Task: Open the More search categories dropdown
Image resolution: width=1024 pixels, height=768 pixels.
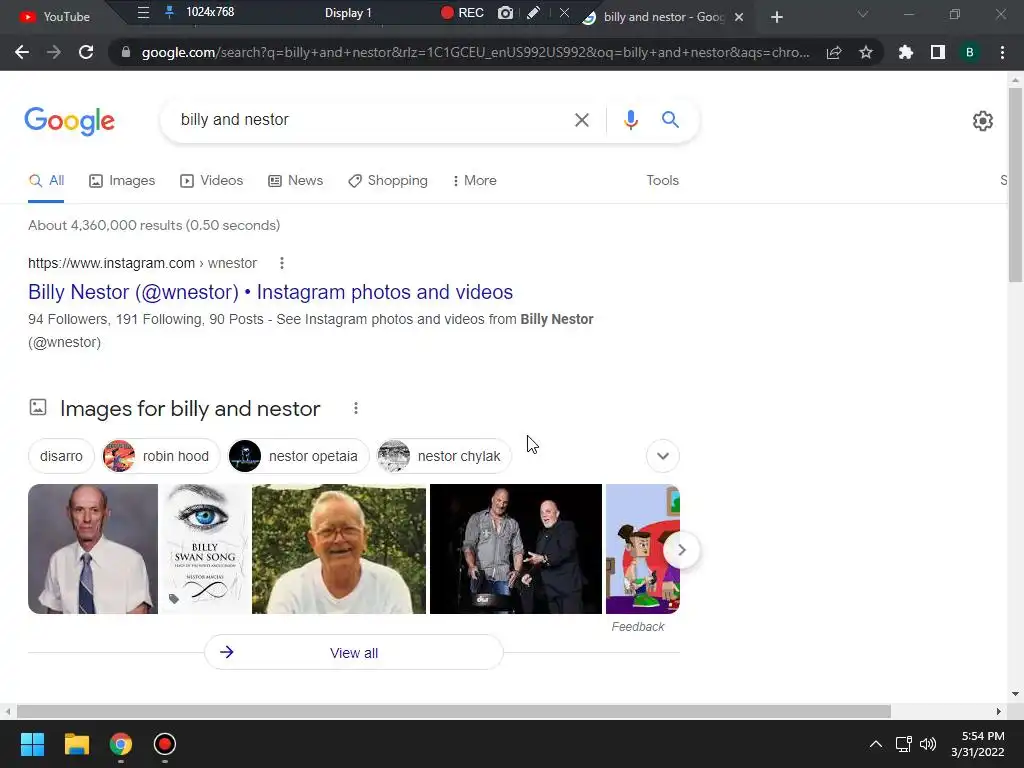Action: [475, 180]
